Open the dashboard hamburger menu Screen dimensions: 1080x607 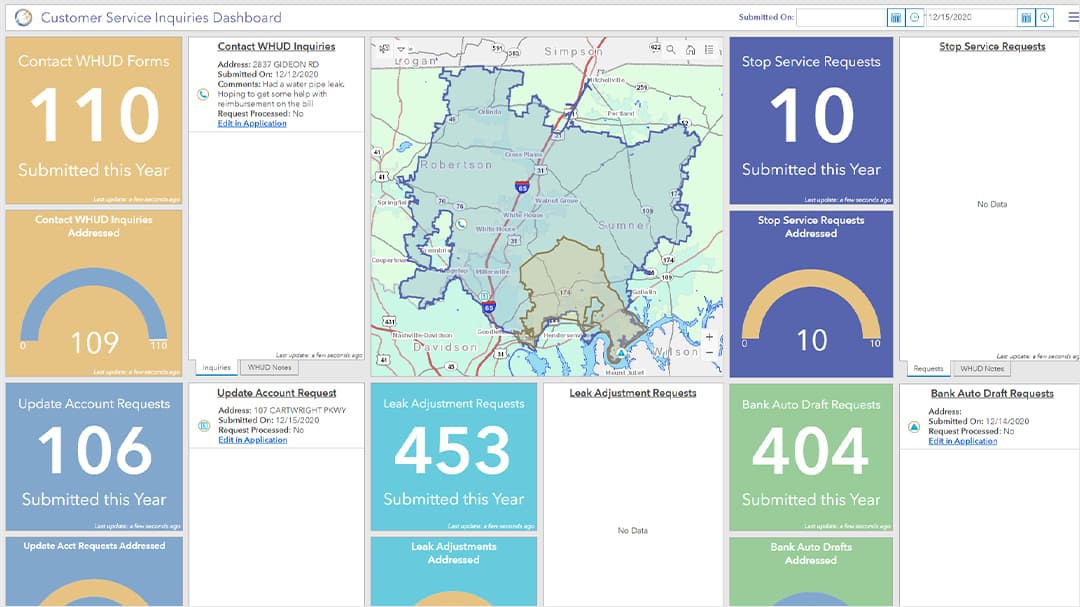coord(1072,17)
